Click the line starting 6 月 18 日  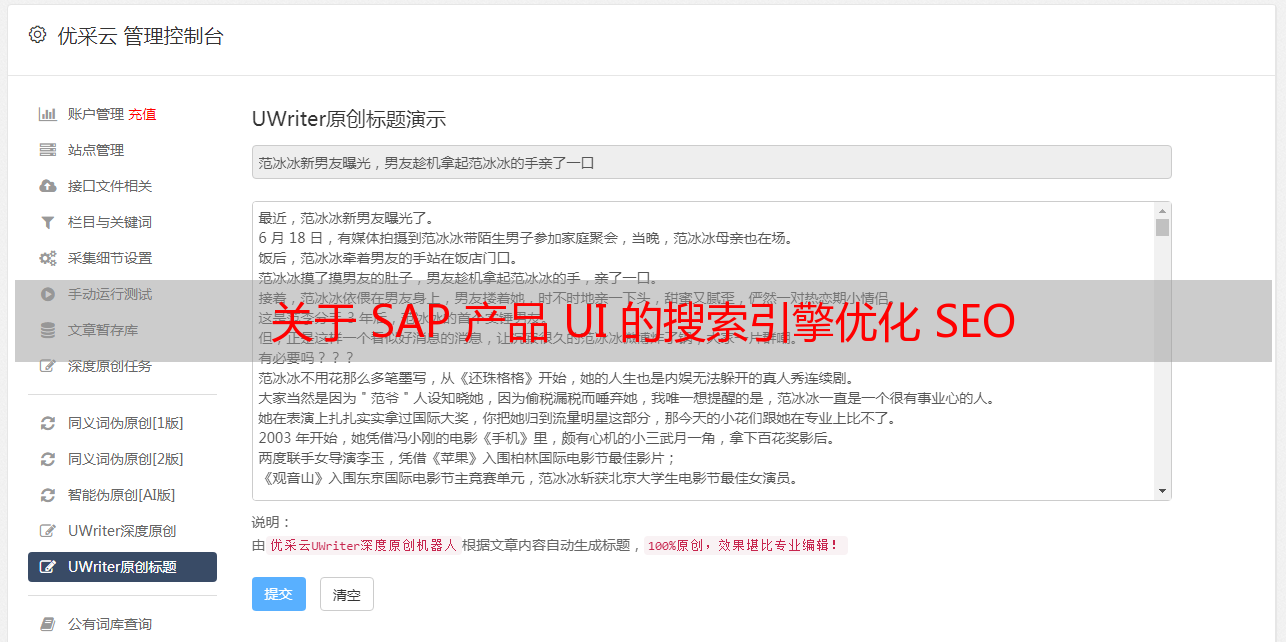pyautogui.click(x=525, y=238)
